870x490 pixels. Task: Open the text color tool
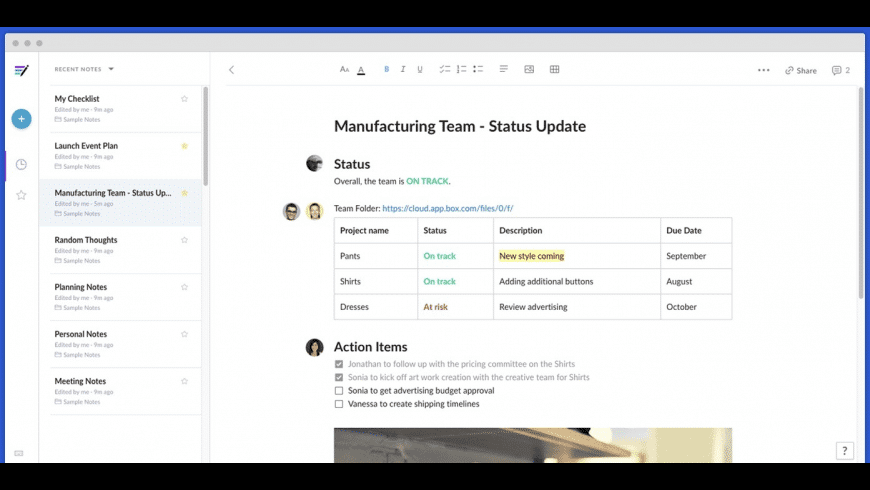click(x=361, y=70)
